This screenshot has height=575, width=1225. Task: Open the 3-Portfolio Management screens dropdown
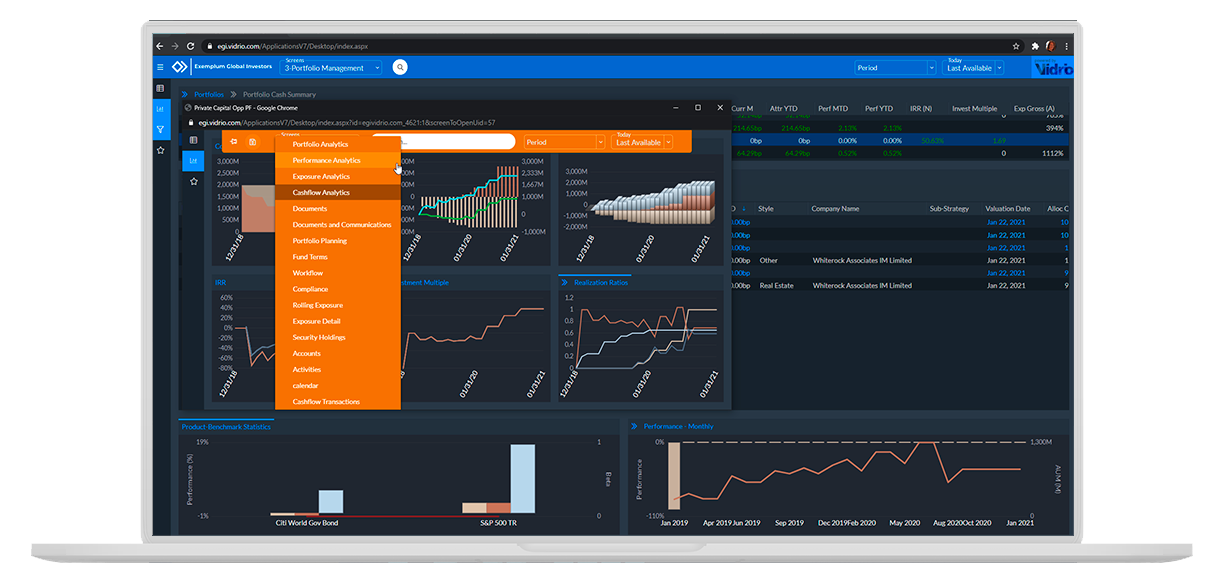tap(333, 67)
